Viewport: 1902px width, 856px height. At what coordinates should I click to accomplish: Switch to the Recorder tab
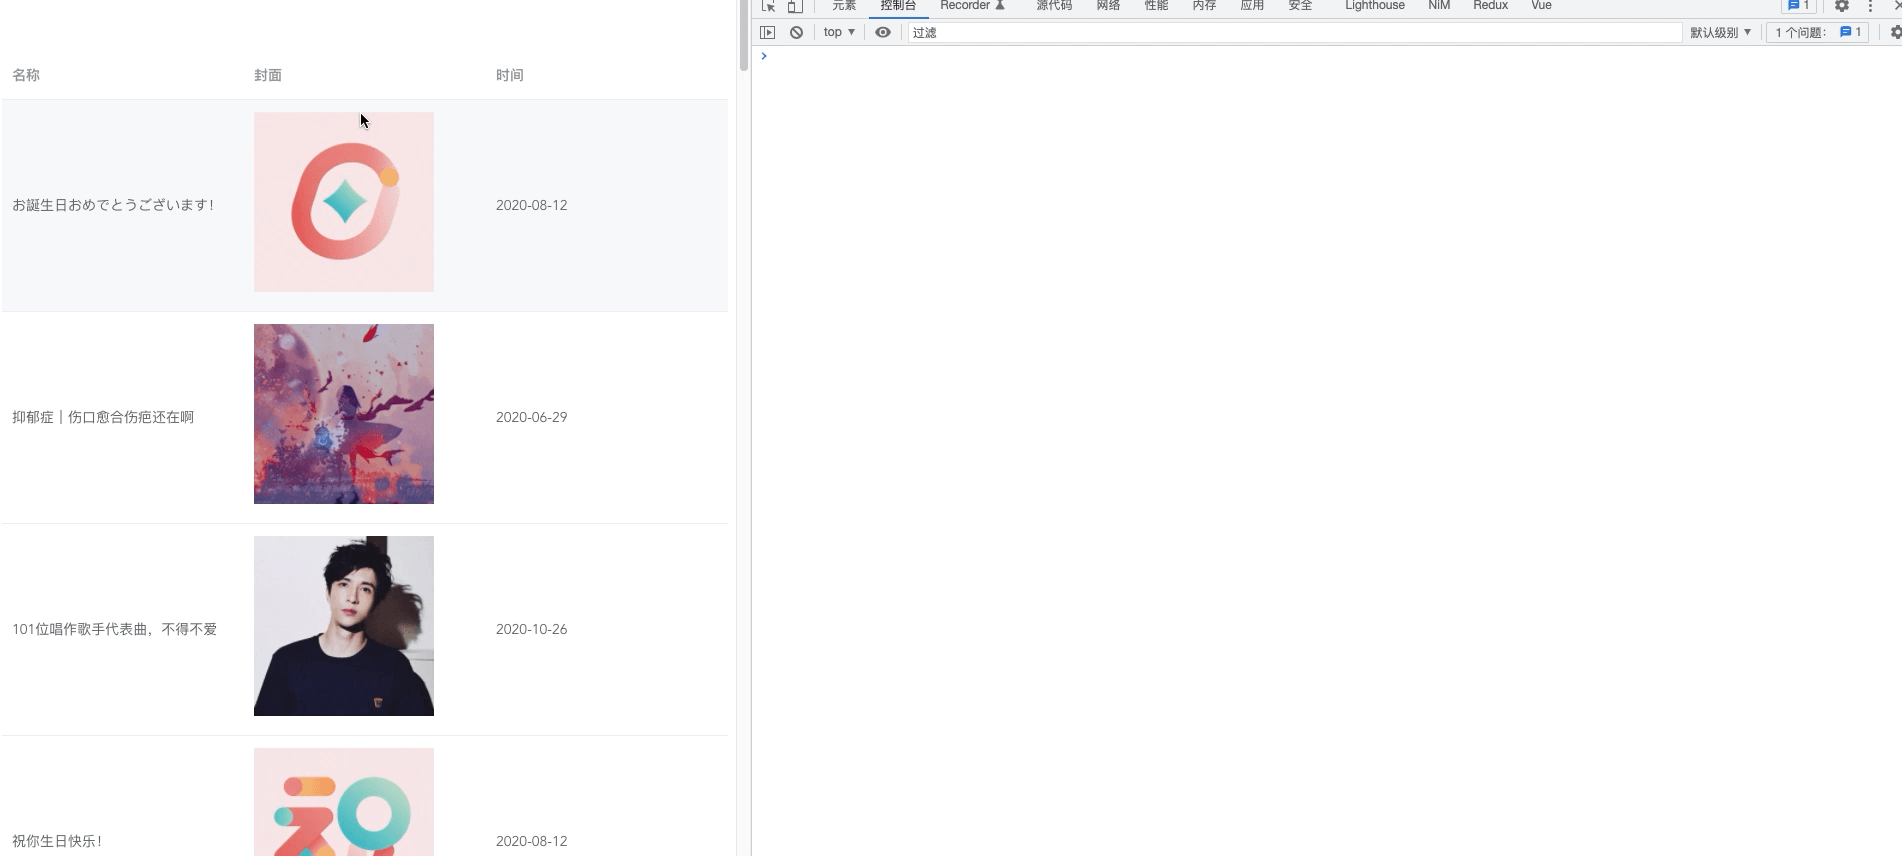[972, 6]
